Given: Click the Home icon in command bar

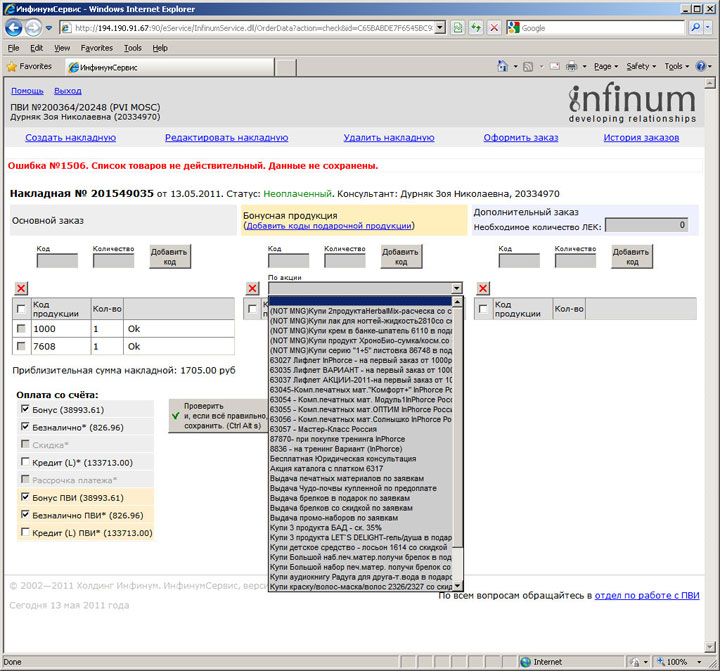Looking at the screenshot, I should click(502, 67).
